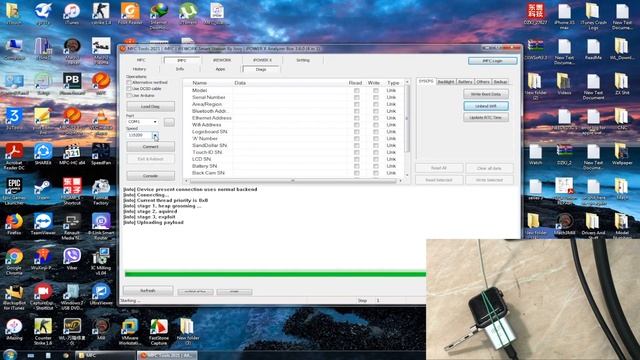This screenshot has height=360, width=640.
Task: Select the Touch ID SN row name
Action: (x=207, y=152)
